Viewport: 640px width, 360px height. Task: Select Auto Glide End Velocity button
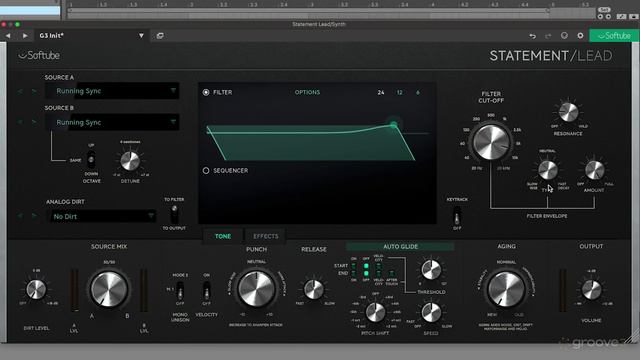click(x=379, y=273)
